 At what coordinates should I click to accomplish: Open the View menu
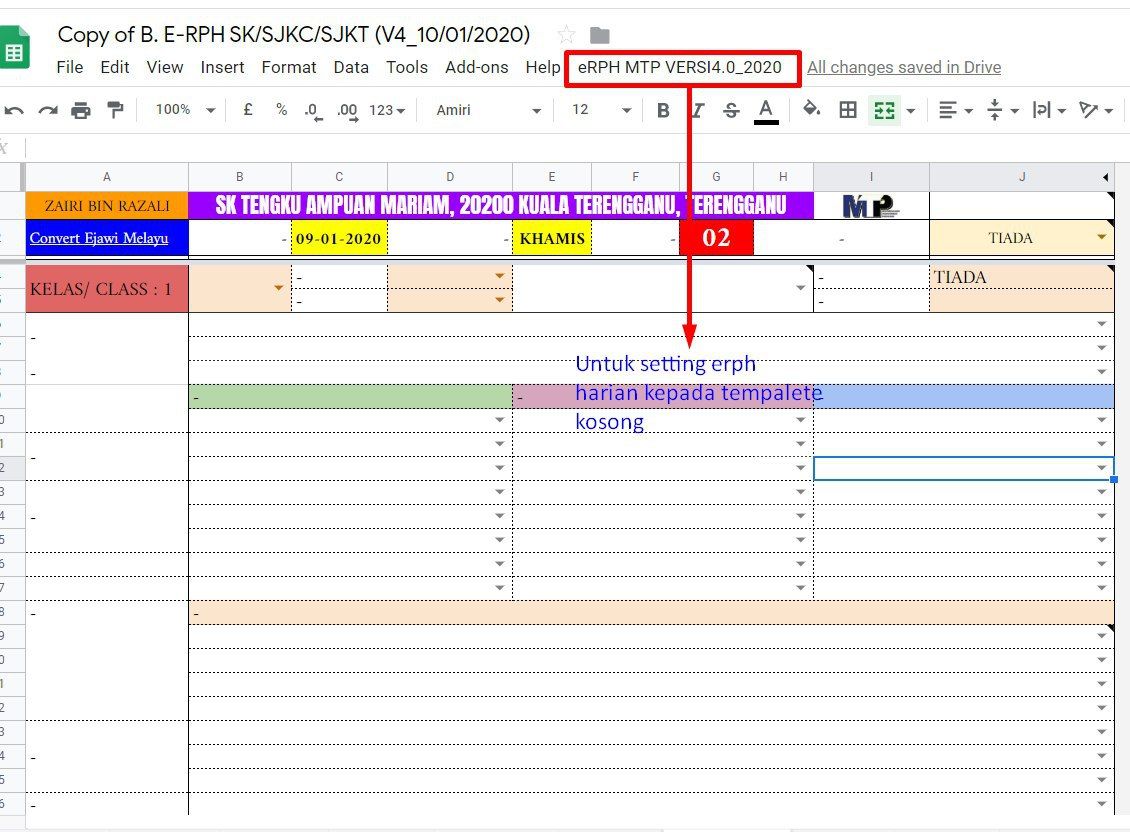(165, 67)
